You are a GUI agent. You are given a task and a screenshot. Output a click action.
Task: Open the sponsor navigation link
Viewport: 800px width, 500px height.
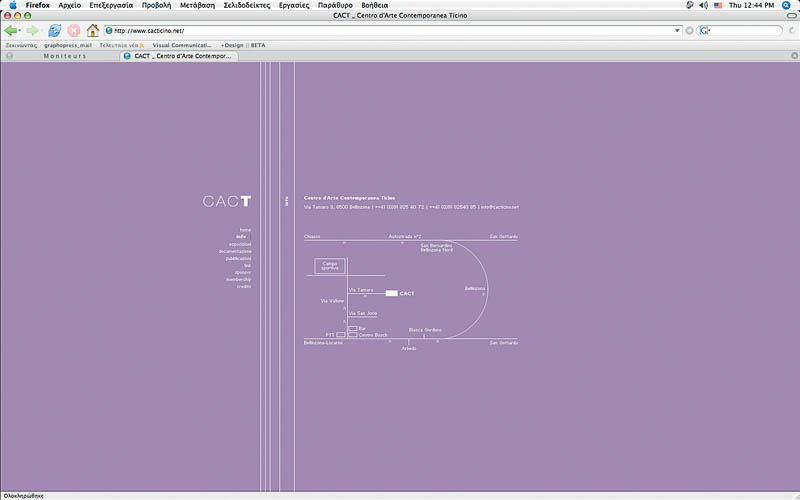click(x=243, y=272)
